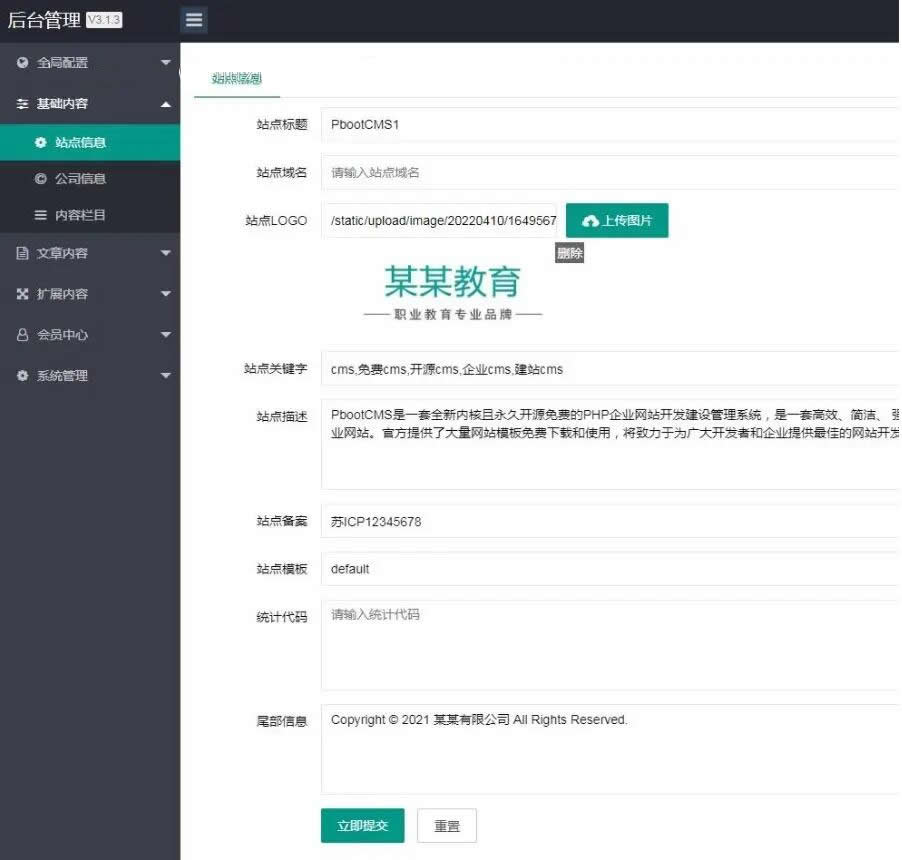Click the 基础内容 sliders icon

click(22, 104)
